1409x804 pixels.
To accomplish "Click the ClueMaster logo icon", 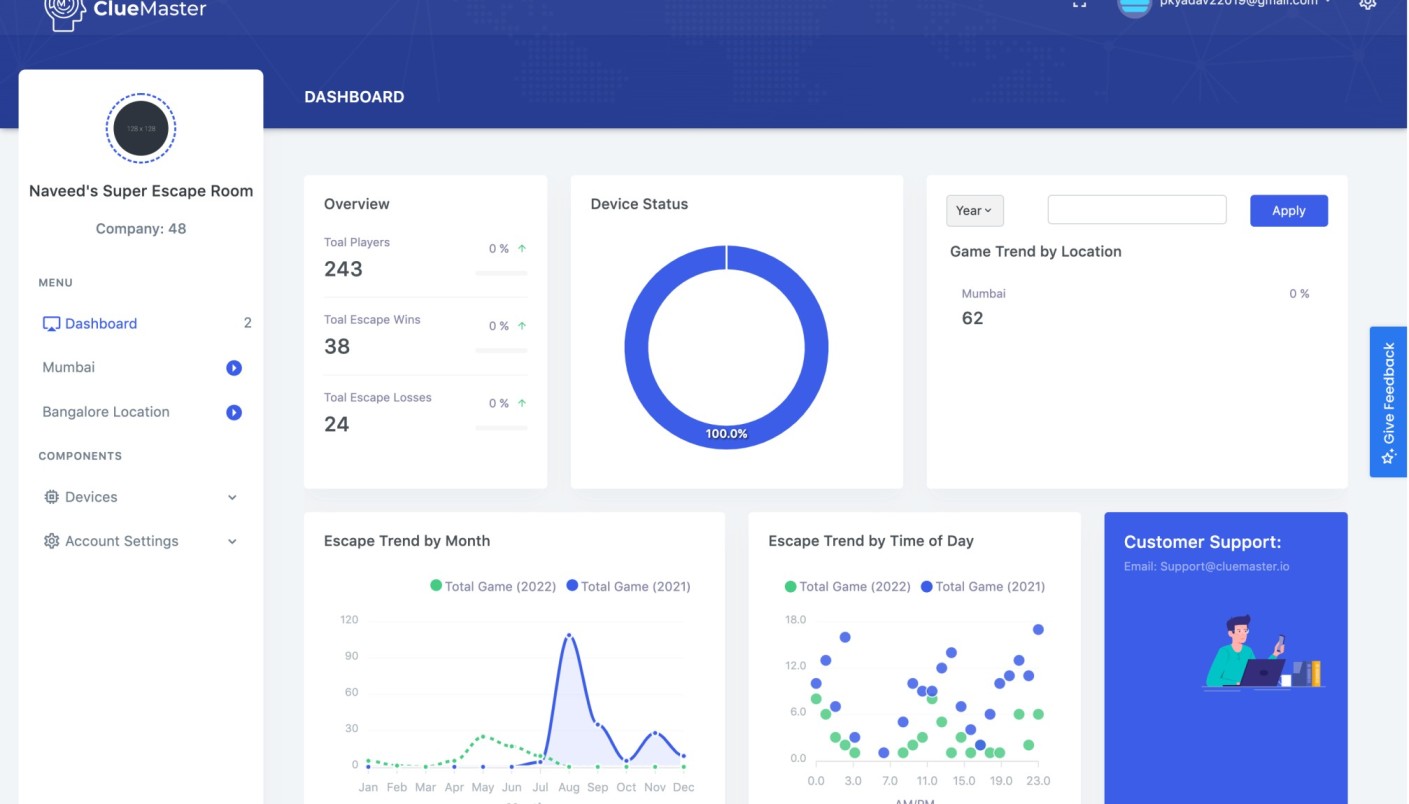I will [64, 12].
